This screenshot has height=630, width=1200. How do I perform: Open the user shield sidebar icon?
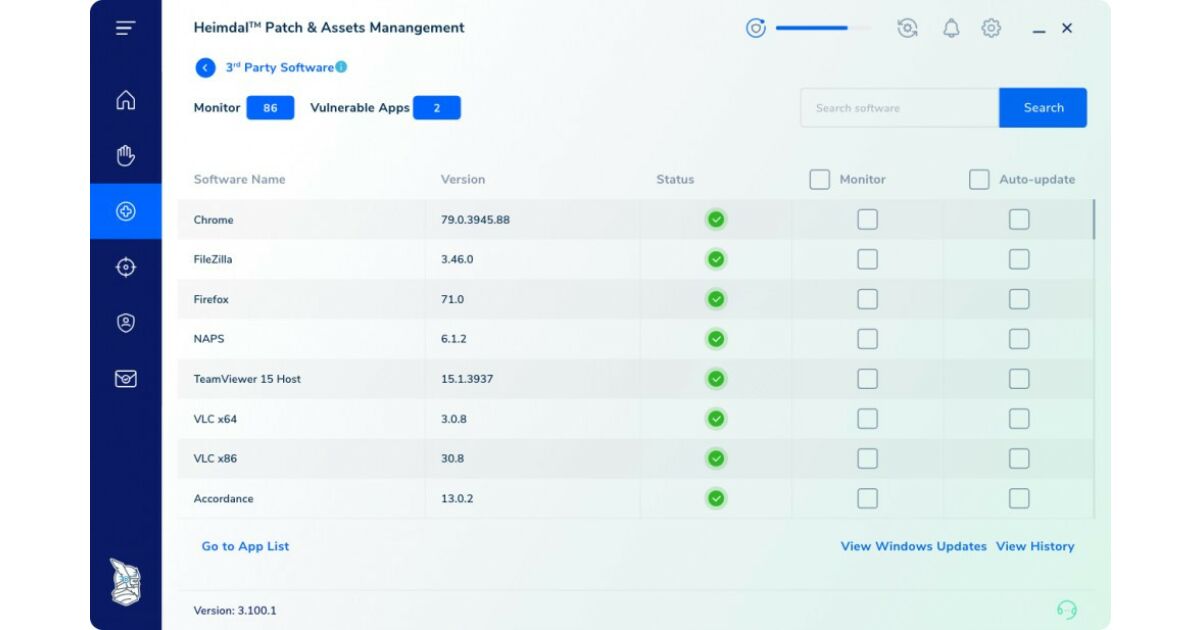[x=125, y=323]
